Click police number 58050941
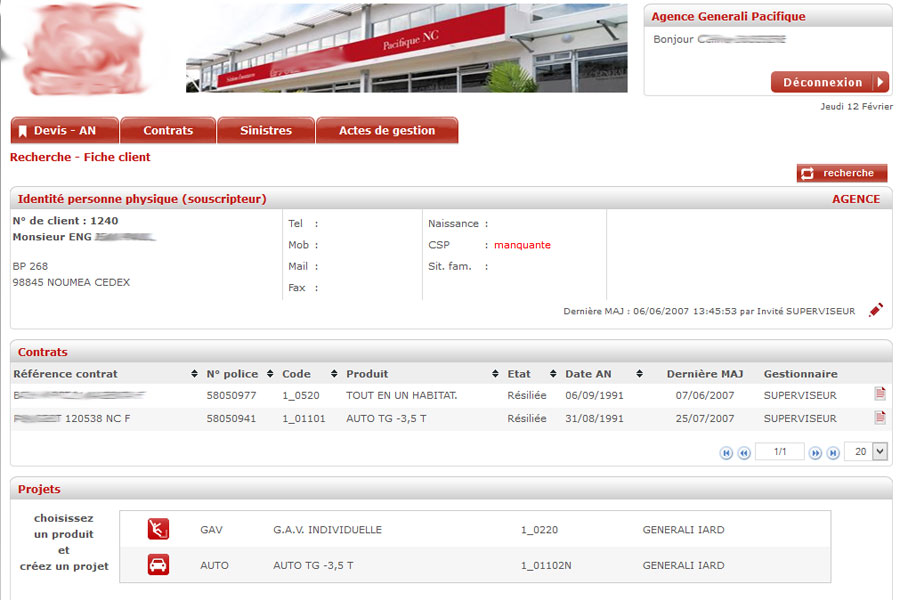The height and width of the screenshot is (600, 900). [231, 419]
